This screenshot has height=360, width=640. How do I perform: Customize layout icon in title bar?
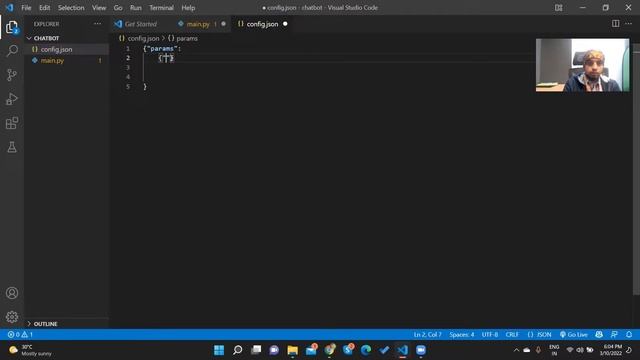(x=558, y=8)
